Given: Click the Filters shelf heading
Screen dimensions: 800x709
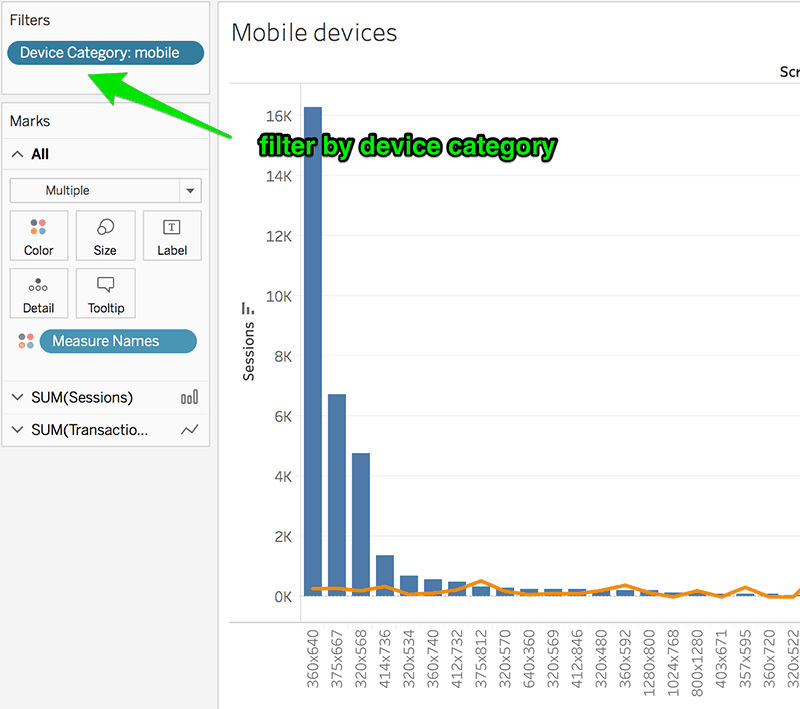Looking at the screenshot, I should tap(30, 20).
